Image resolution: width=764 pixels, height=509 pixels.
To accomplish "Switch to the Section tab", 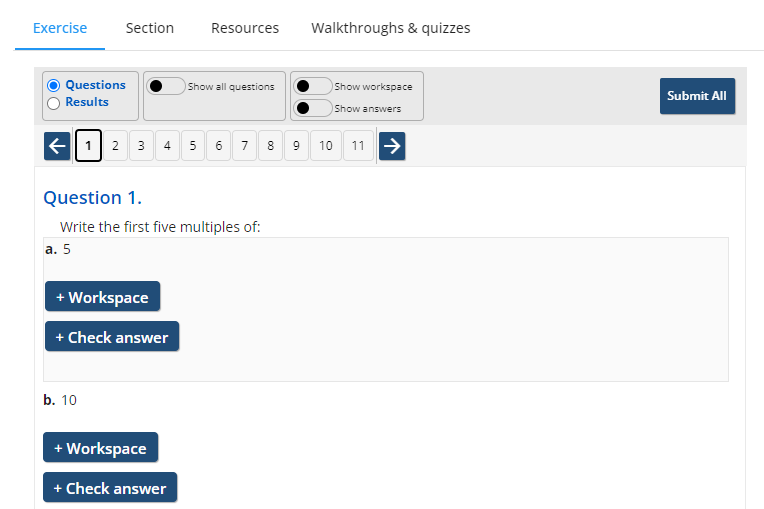I will (150, 28).
